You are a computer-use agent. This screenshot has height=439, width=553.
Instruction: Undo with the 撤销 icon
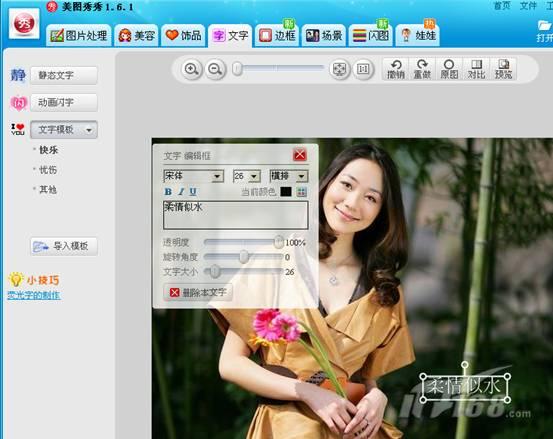point(396,69)
